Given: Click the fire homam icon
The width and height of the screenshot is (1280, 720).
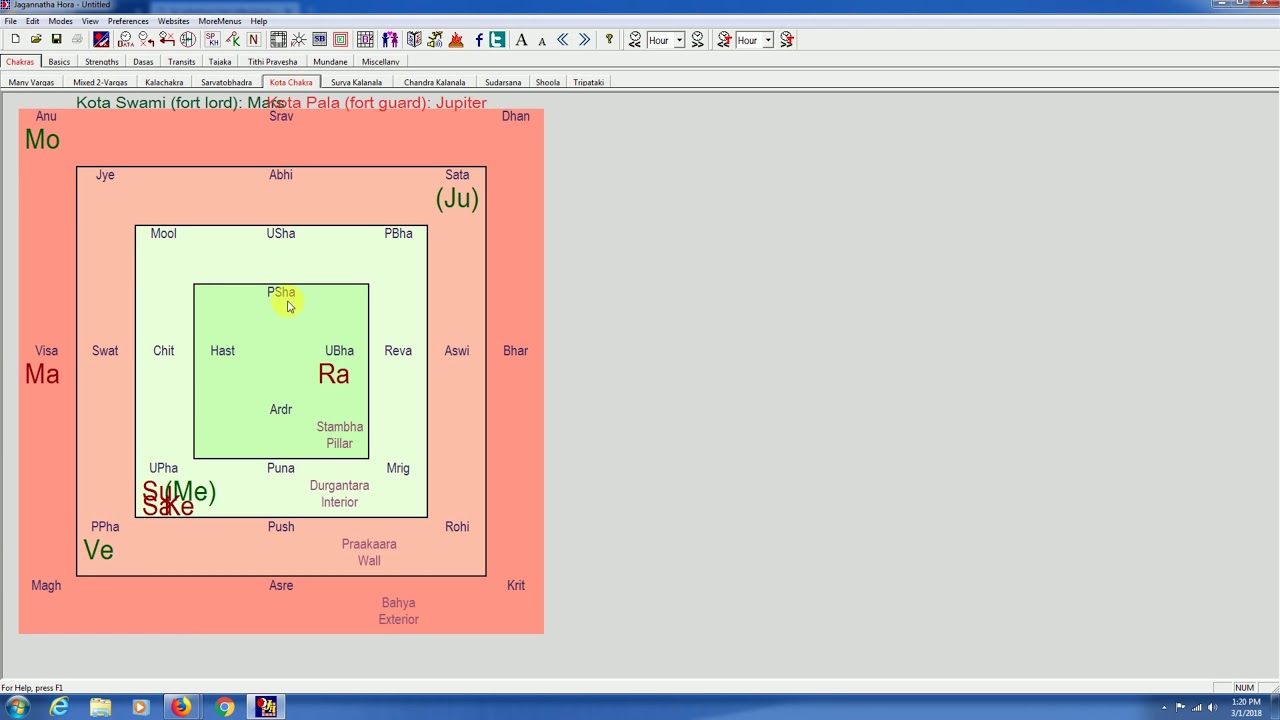Looking at the screenshot, I should click(x=456, y=40).
